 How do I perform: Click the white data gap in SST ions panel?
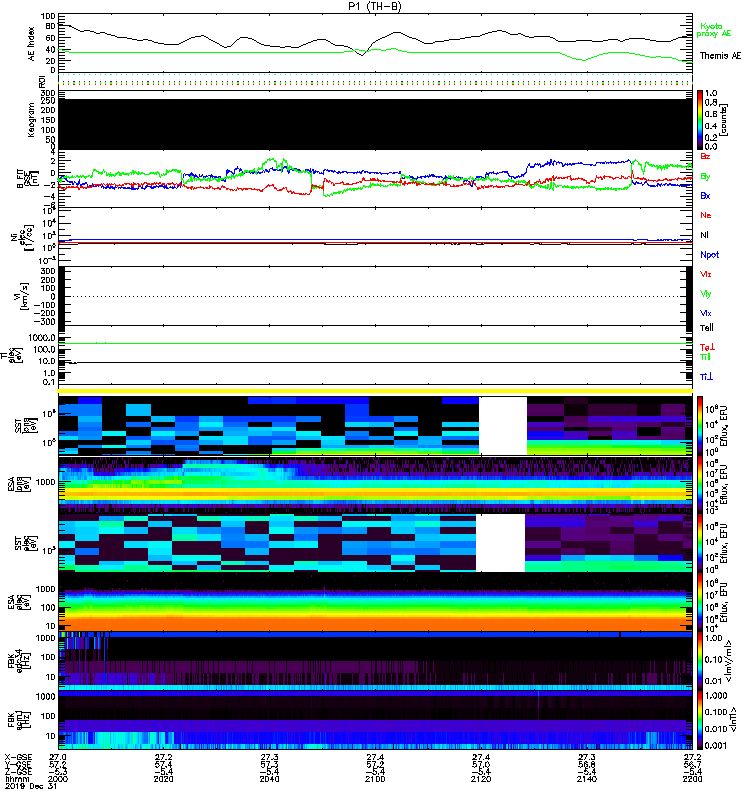tap(503, 426)
